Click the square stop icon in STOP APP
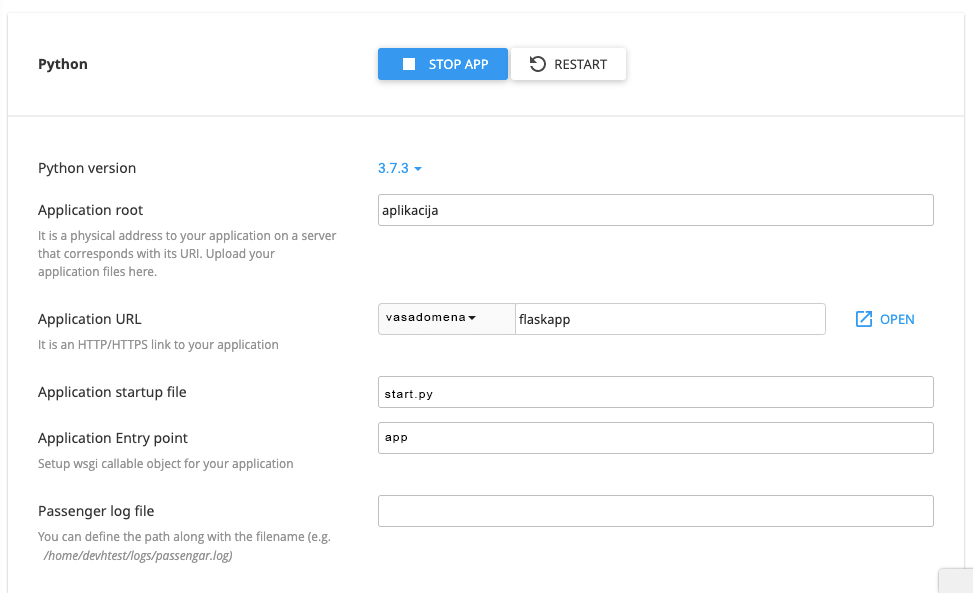973x593 pixels. (408, 64)
